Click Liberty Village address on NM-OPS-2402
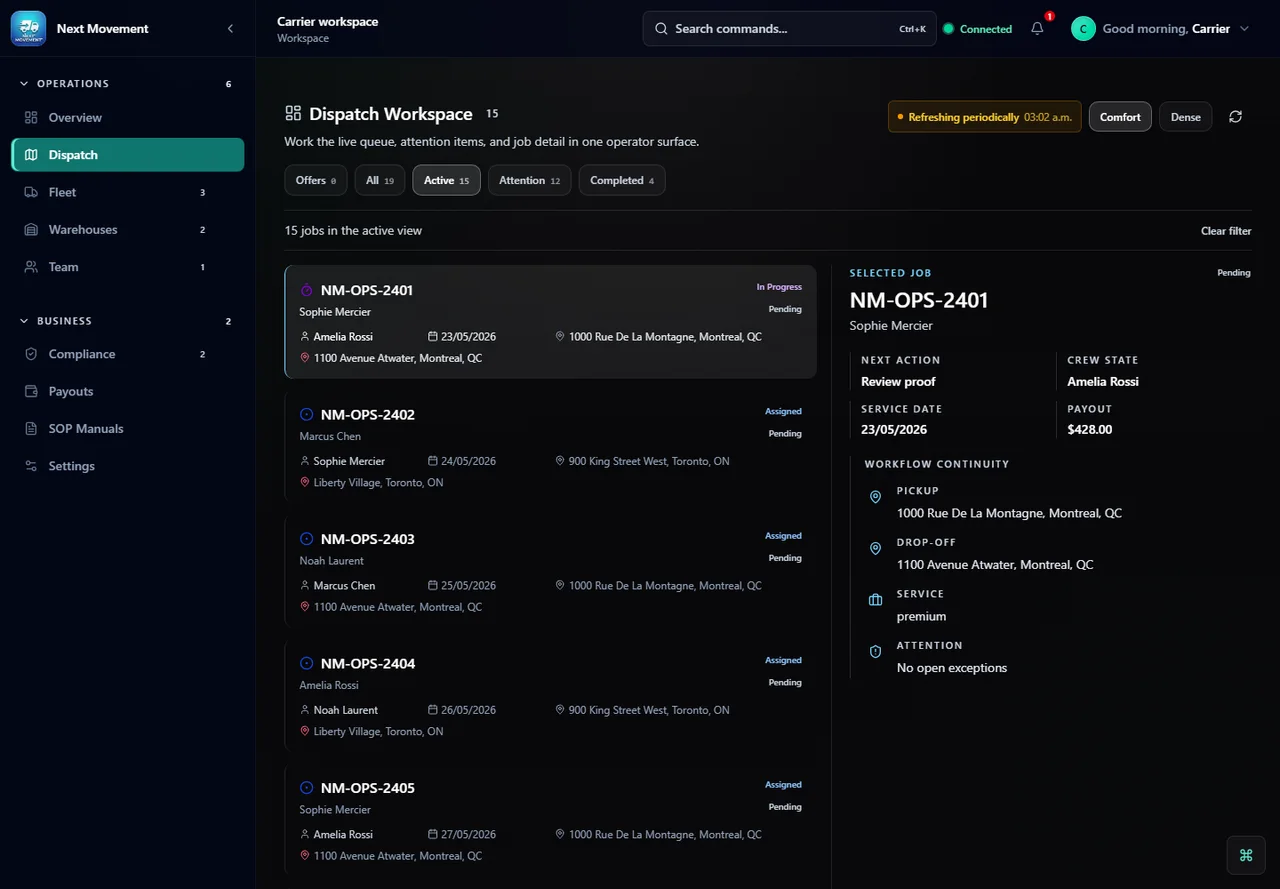The height and width of the screenshot is (889, 1280). click(378, 482)
